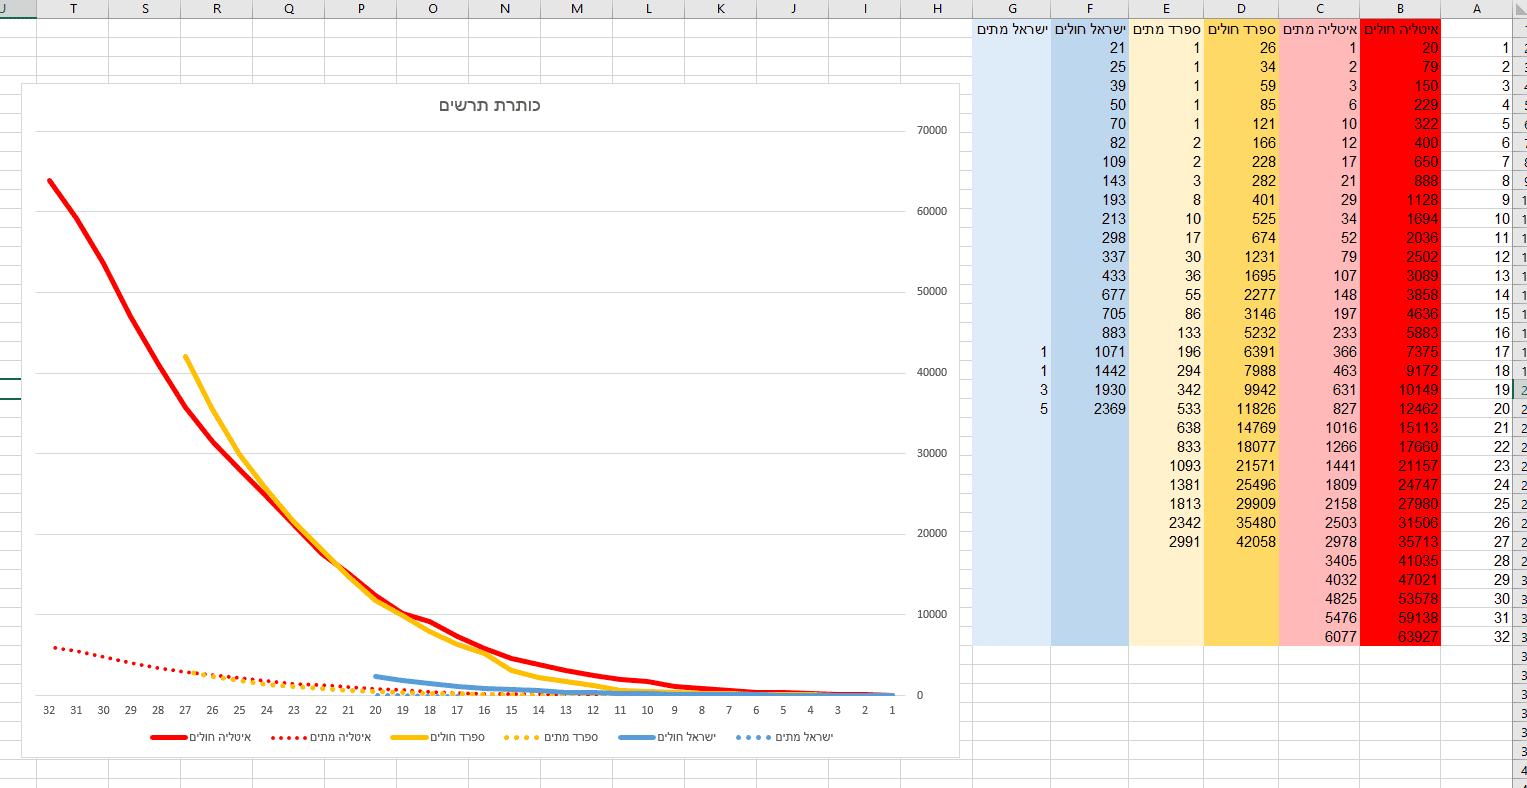Select the cell containing 6077
The image size is (1527, 788).
(x=1319, y=637)
